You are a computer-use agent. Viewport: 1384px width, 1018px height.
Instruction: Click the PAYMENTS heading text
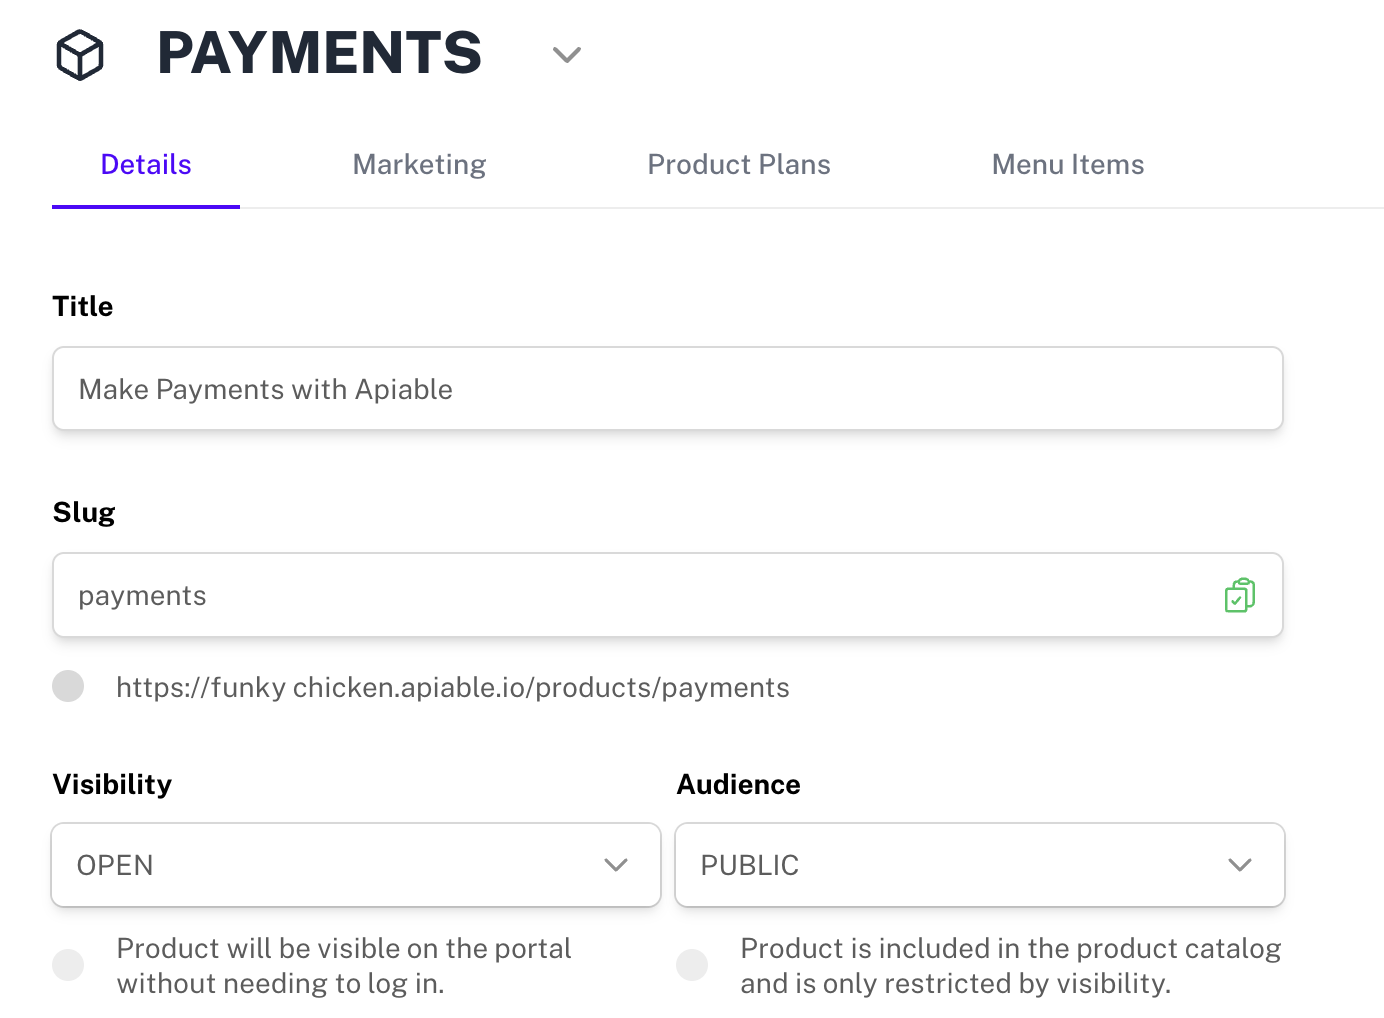[x=319, y=53]
